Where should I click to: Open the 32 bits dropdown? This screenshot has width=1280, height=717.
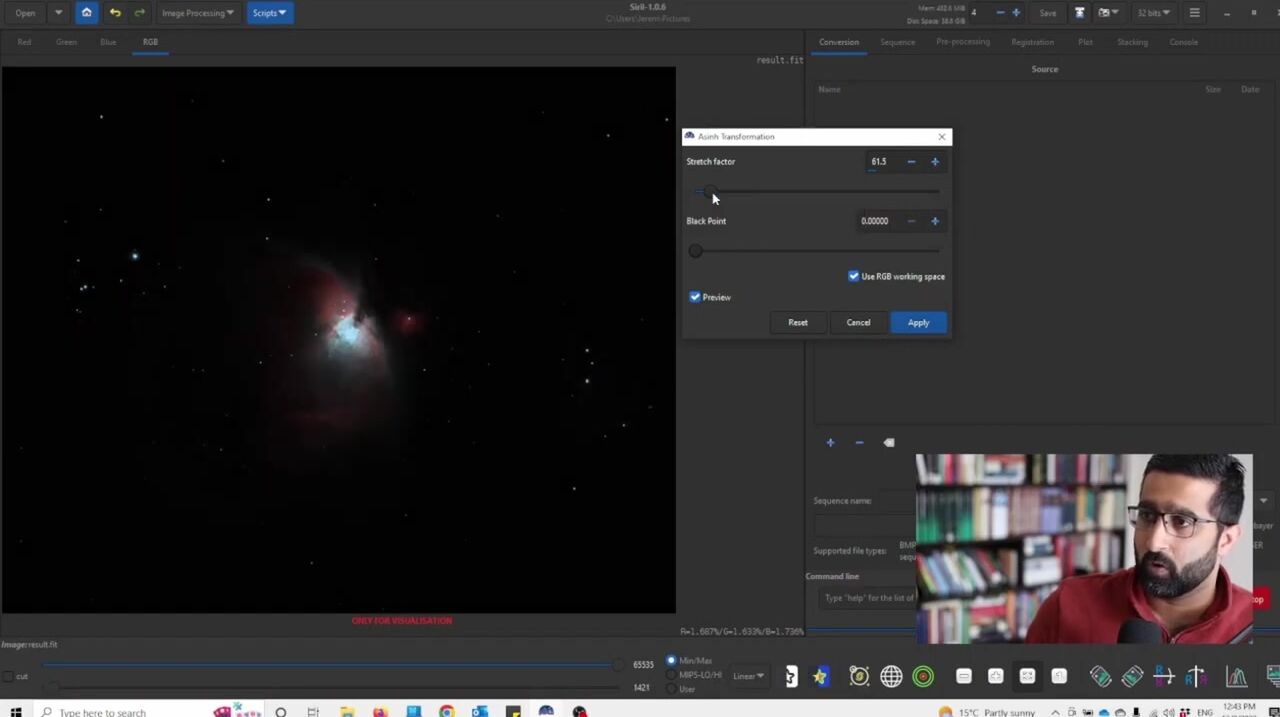1152,13
